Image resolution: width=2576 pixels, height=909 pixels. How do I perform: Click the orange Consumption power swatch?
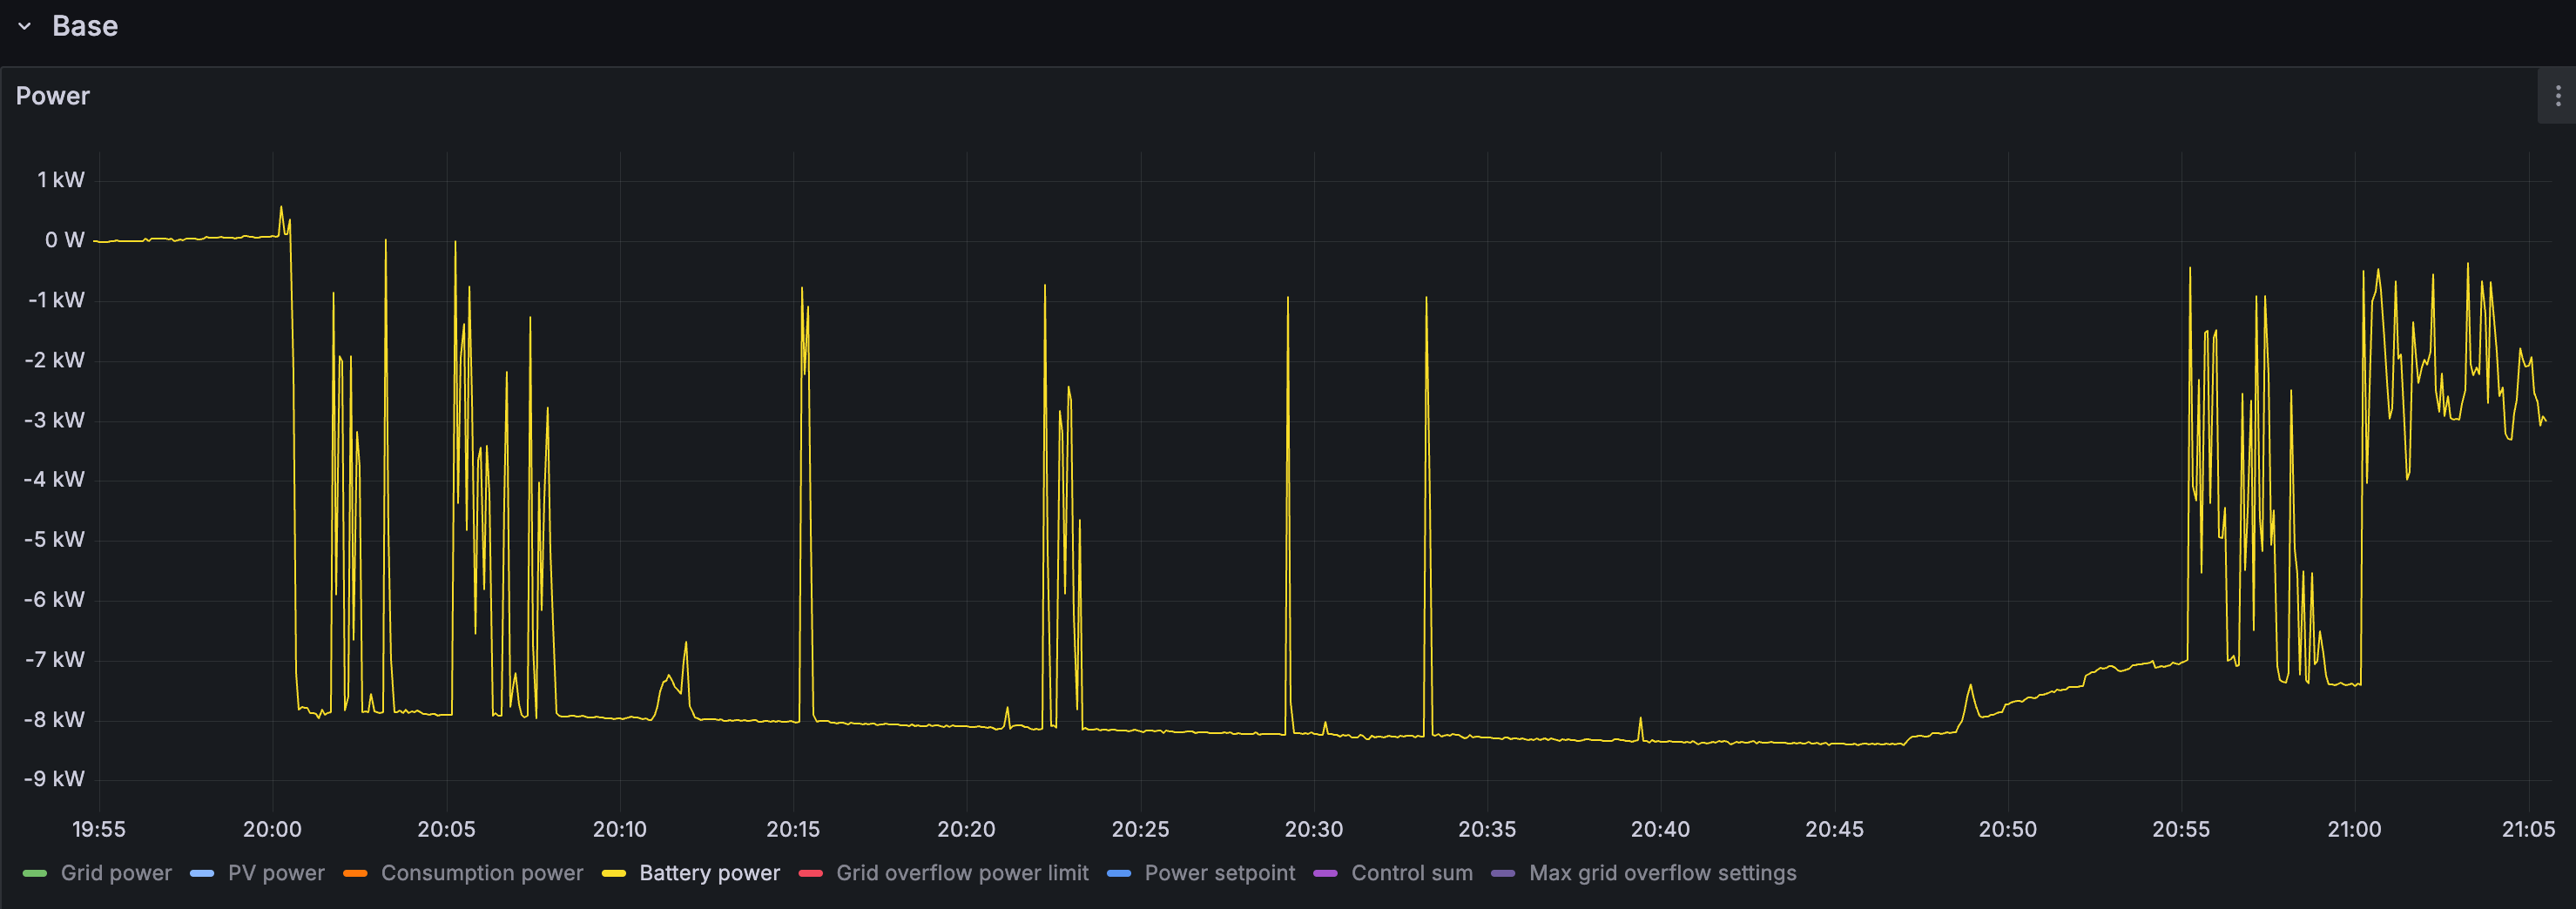(x=355, y=874)
